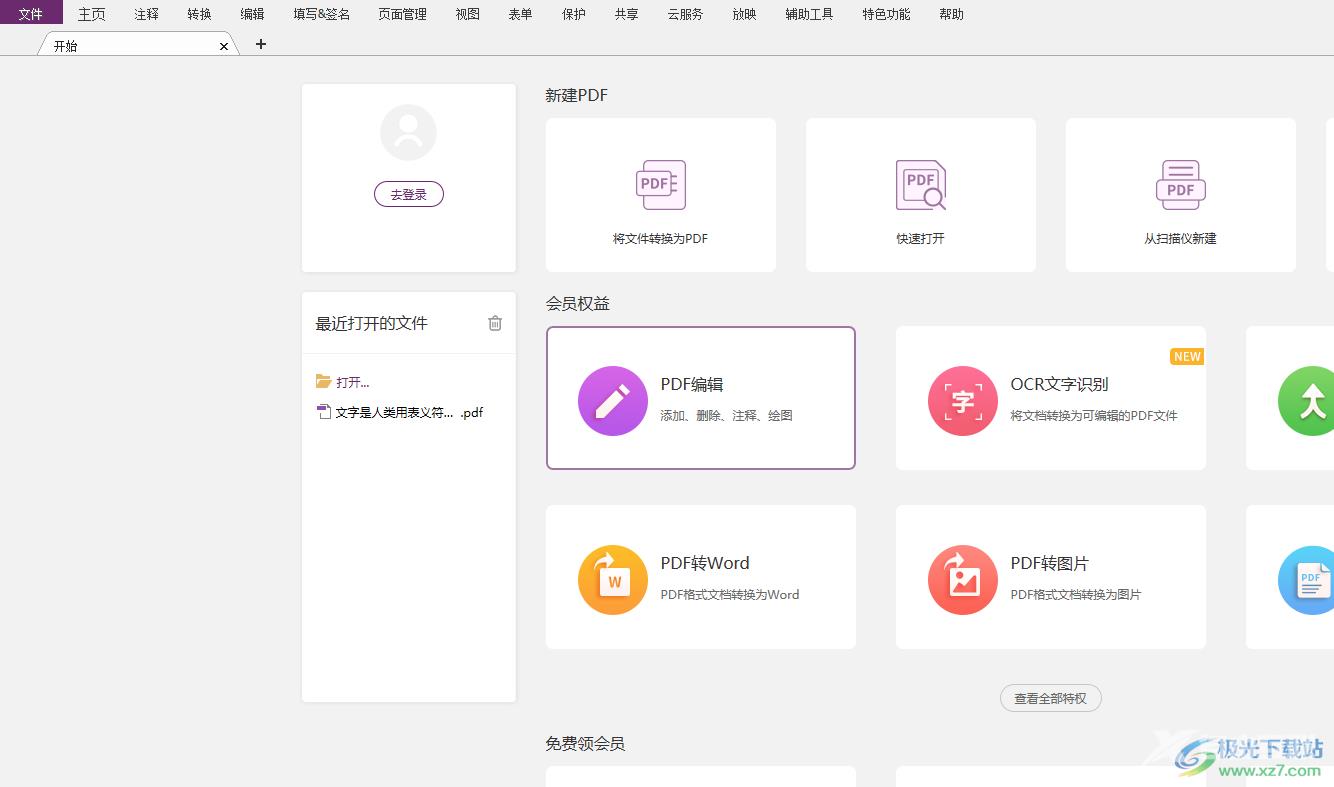Image resolution: width=1334 pixels, height=787 pixels.
Task: Click the Convert File to PDF icon
Action: [661, 185]
